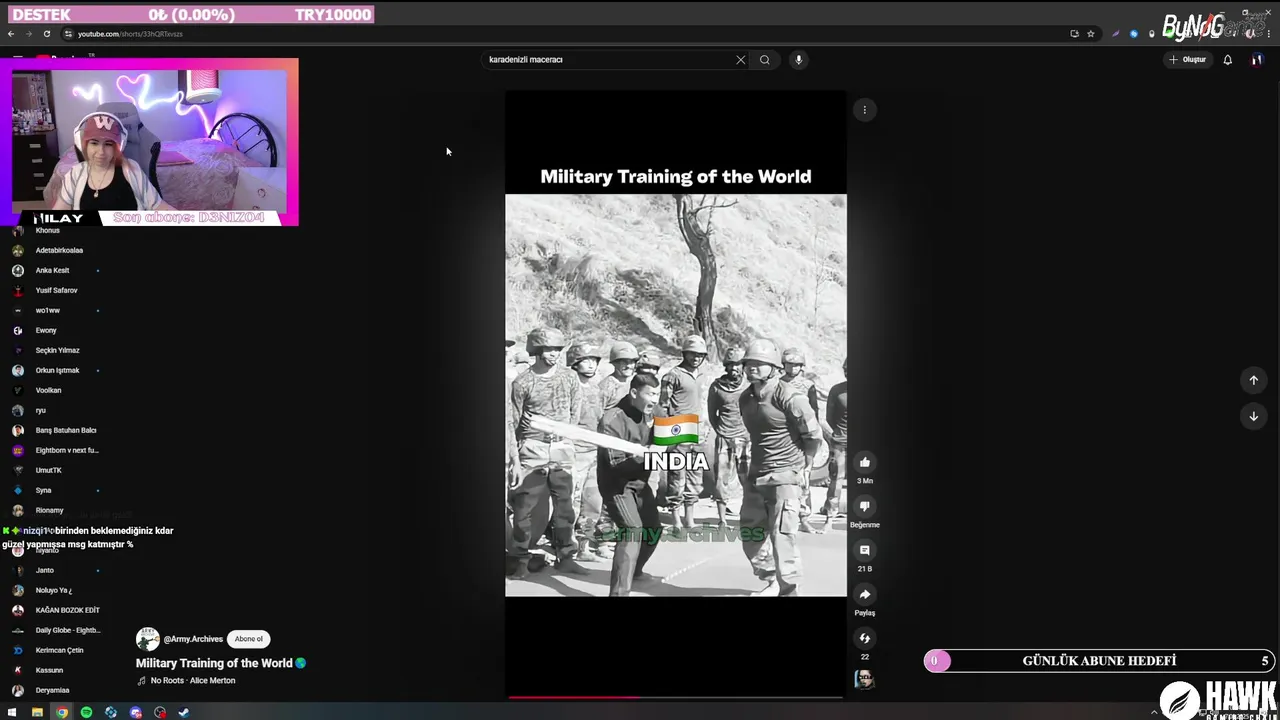Like the Short with the thumbs-up icon

pyautogui.click(x=865, y=462)
